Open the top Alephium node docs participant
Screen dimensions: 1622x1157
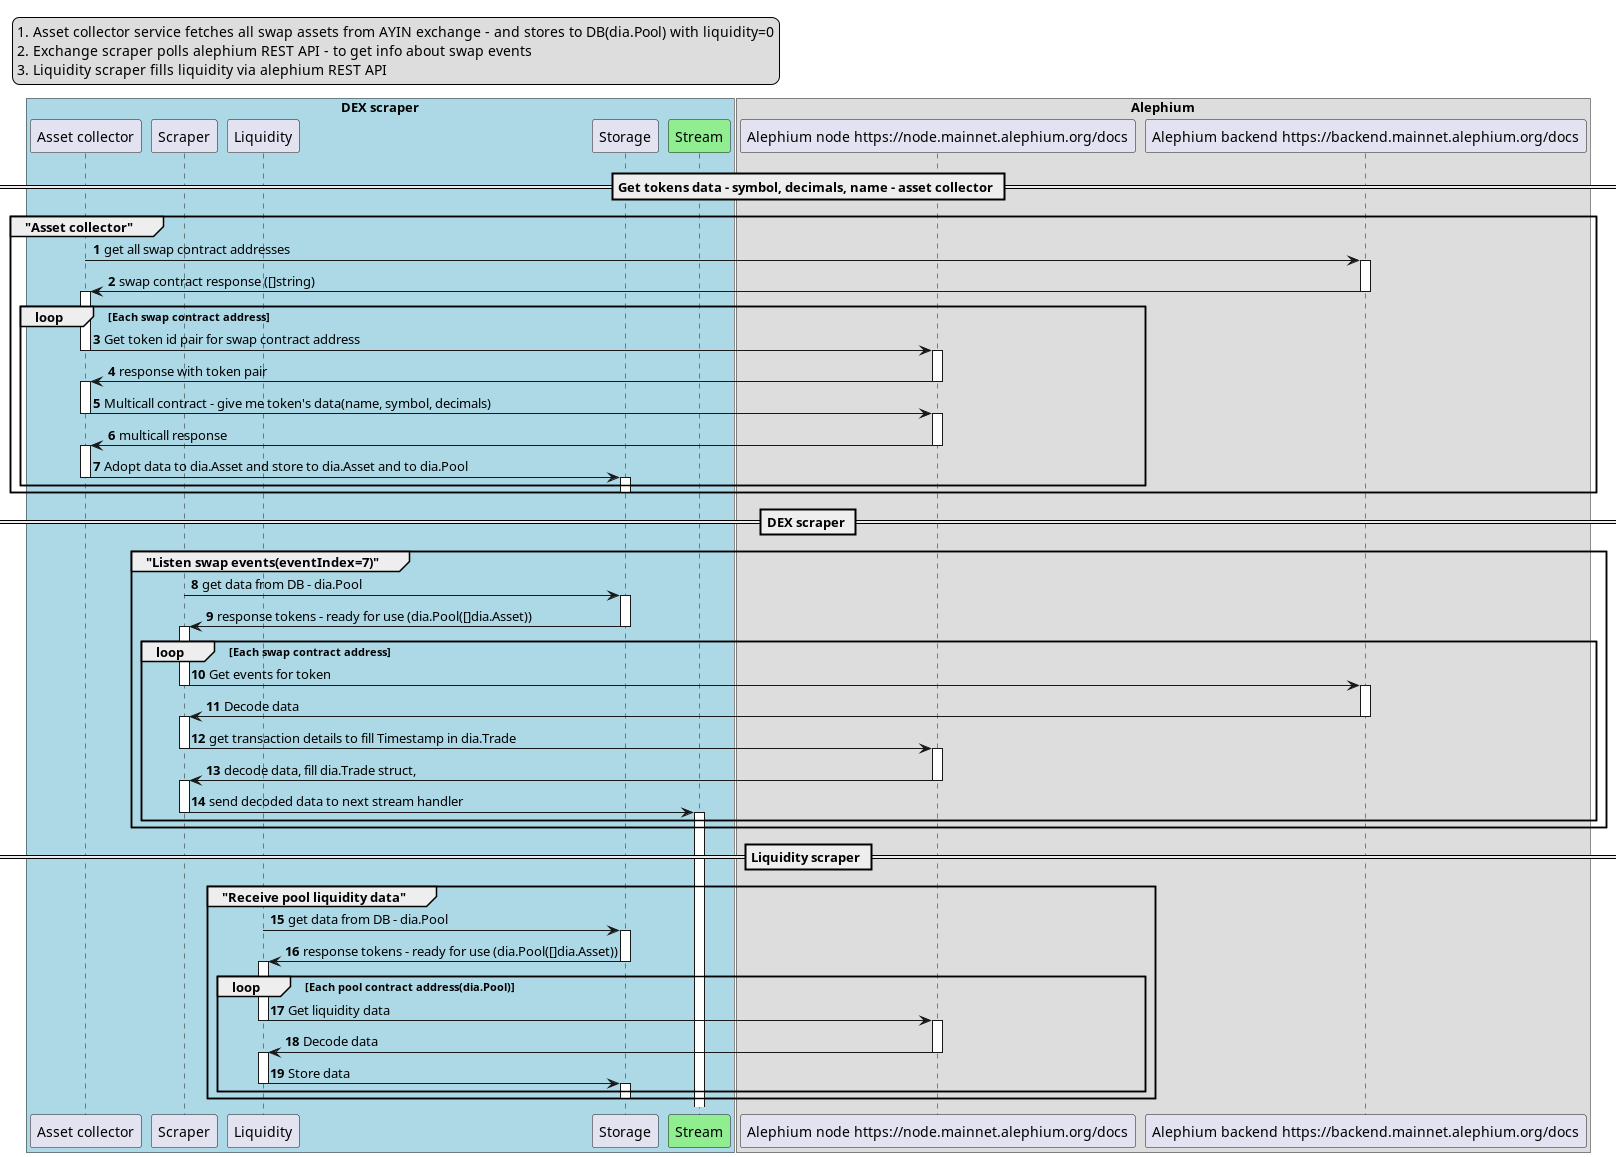click(x=937, y=137)
